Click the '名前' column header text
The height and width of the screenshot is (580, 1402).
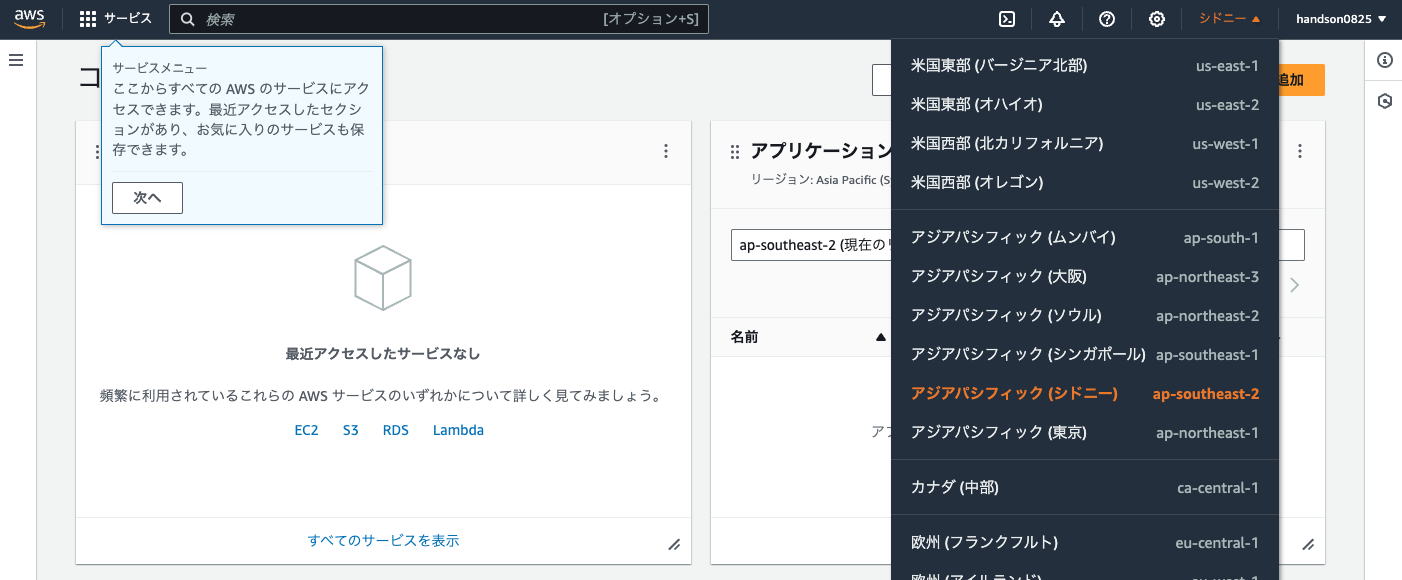click(744, 337)
